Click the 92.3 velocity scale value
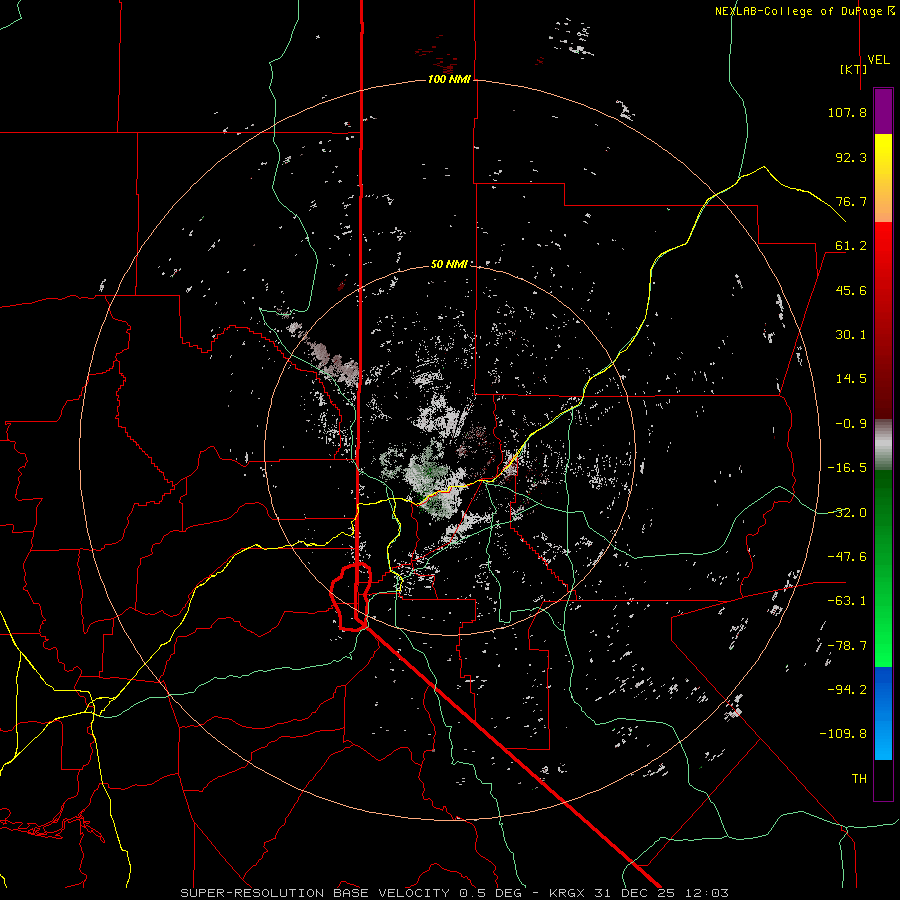The width and height of the screenshot is (900, 900). click(851, 157)
